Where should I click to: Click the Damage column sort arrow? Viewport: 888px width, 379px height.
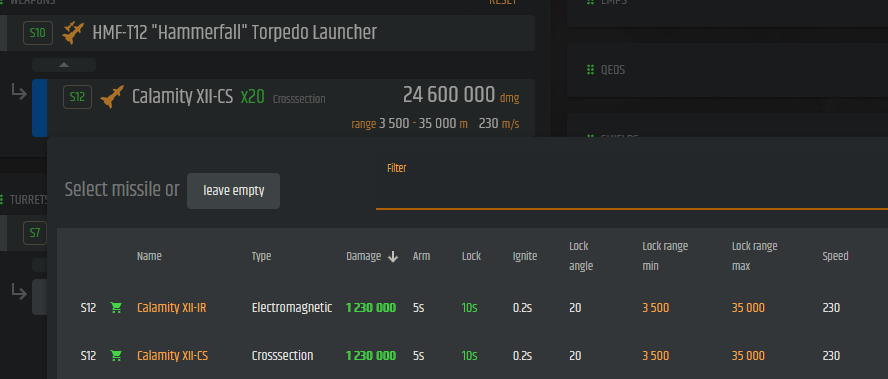pos(393,257)
